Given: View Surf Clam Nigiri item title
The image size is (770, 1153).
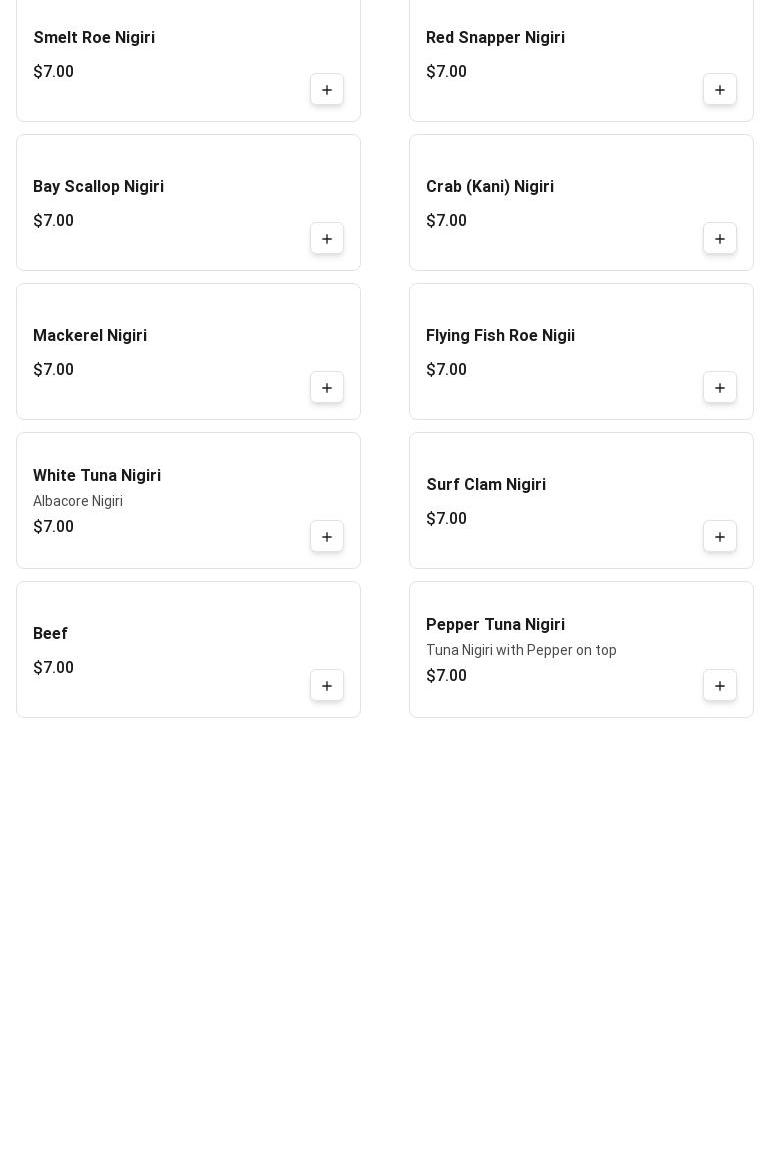Looking at the screenshot, I should pos(486,485).
